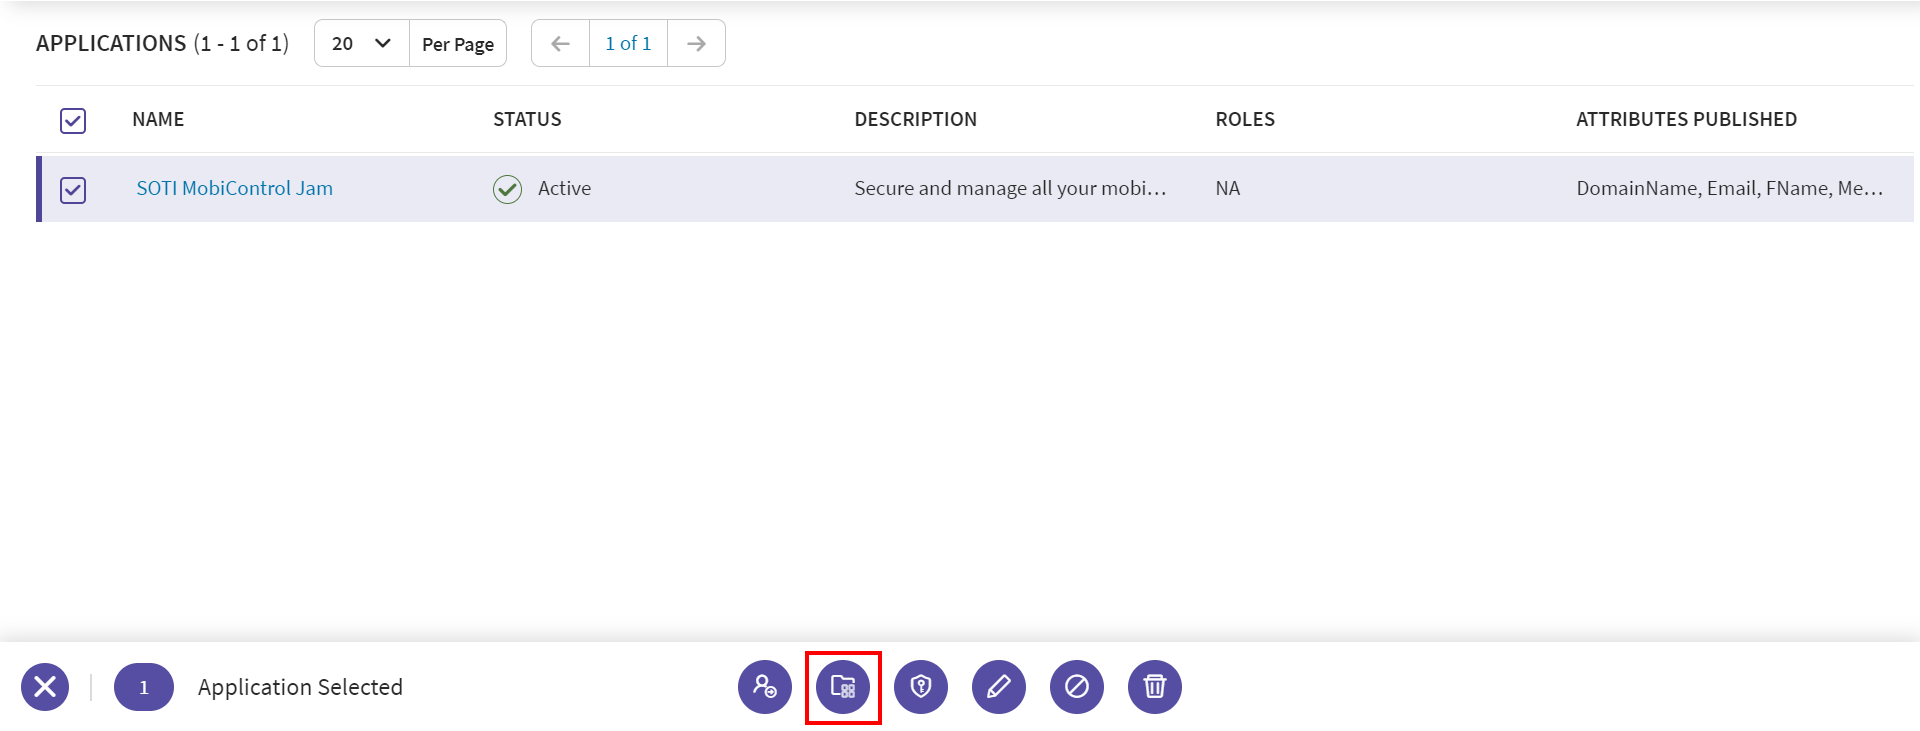Click the 'Secure and manage all your mobi...' description
Screen dimensions: 1920x731
(x=1010, y=188)
